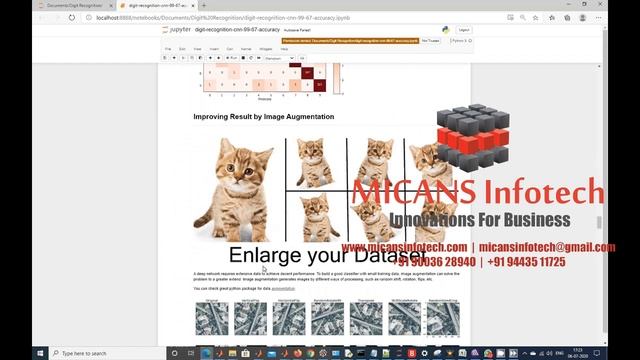Screen dimensions: 640x360
Task: Open the Help menu
Action: pyautogui.click(x=284, y=49)
